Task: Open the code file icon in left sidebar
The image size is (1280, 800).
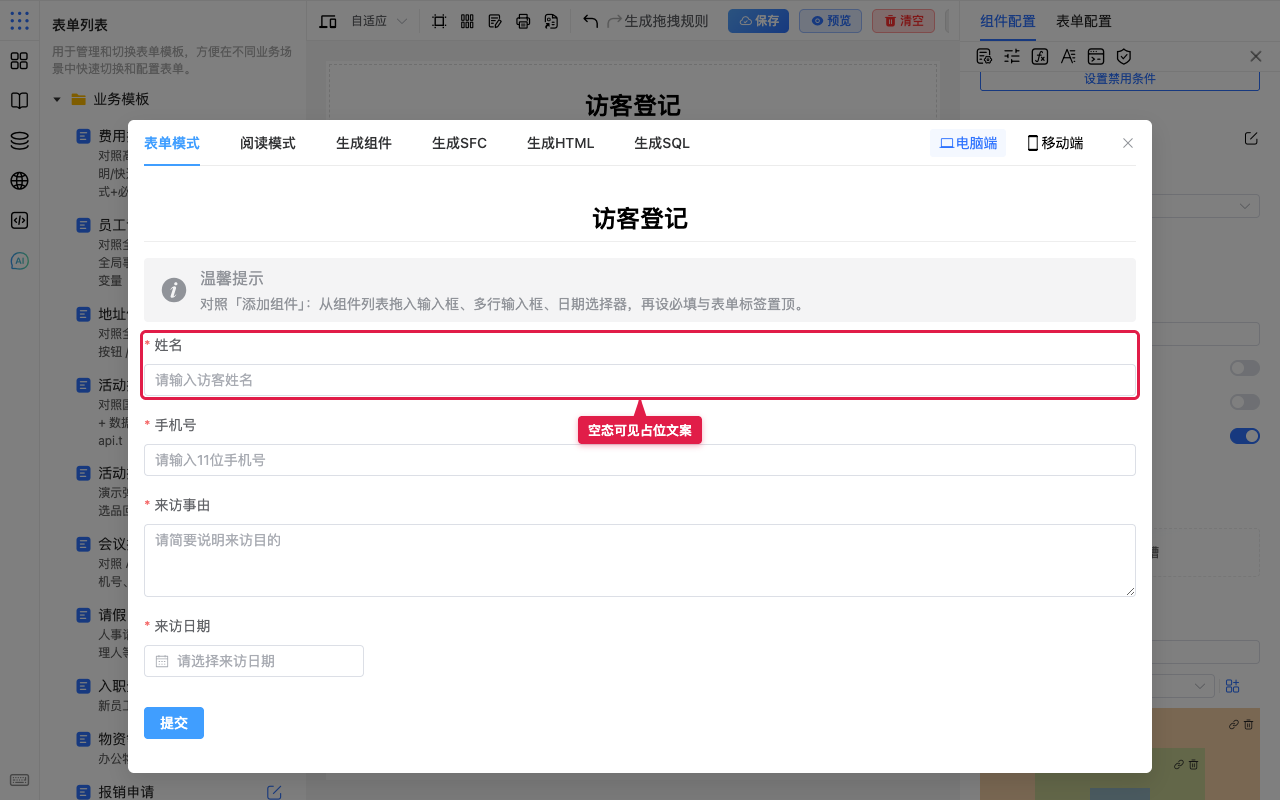Action: pyautogui.click(x=19, y=221)
